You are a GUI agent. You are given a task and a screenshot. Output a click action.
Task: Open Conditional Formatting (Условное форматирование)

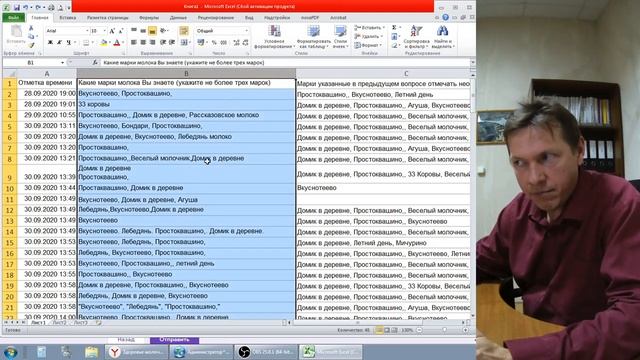274,37
